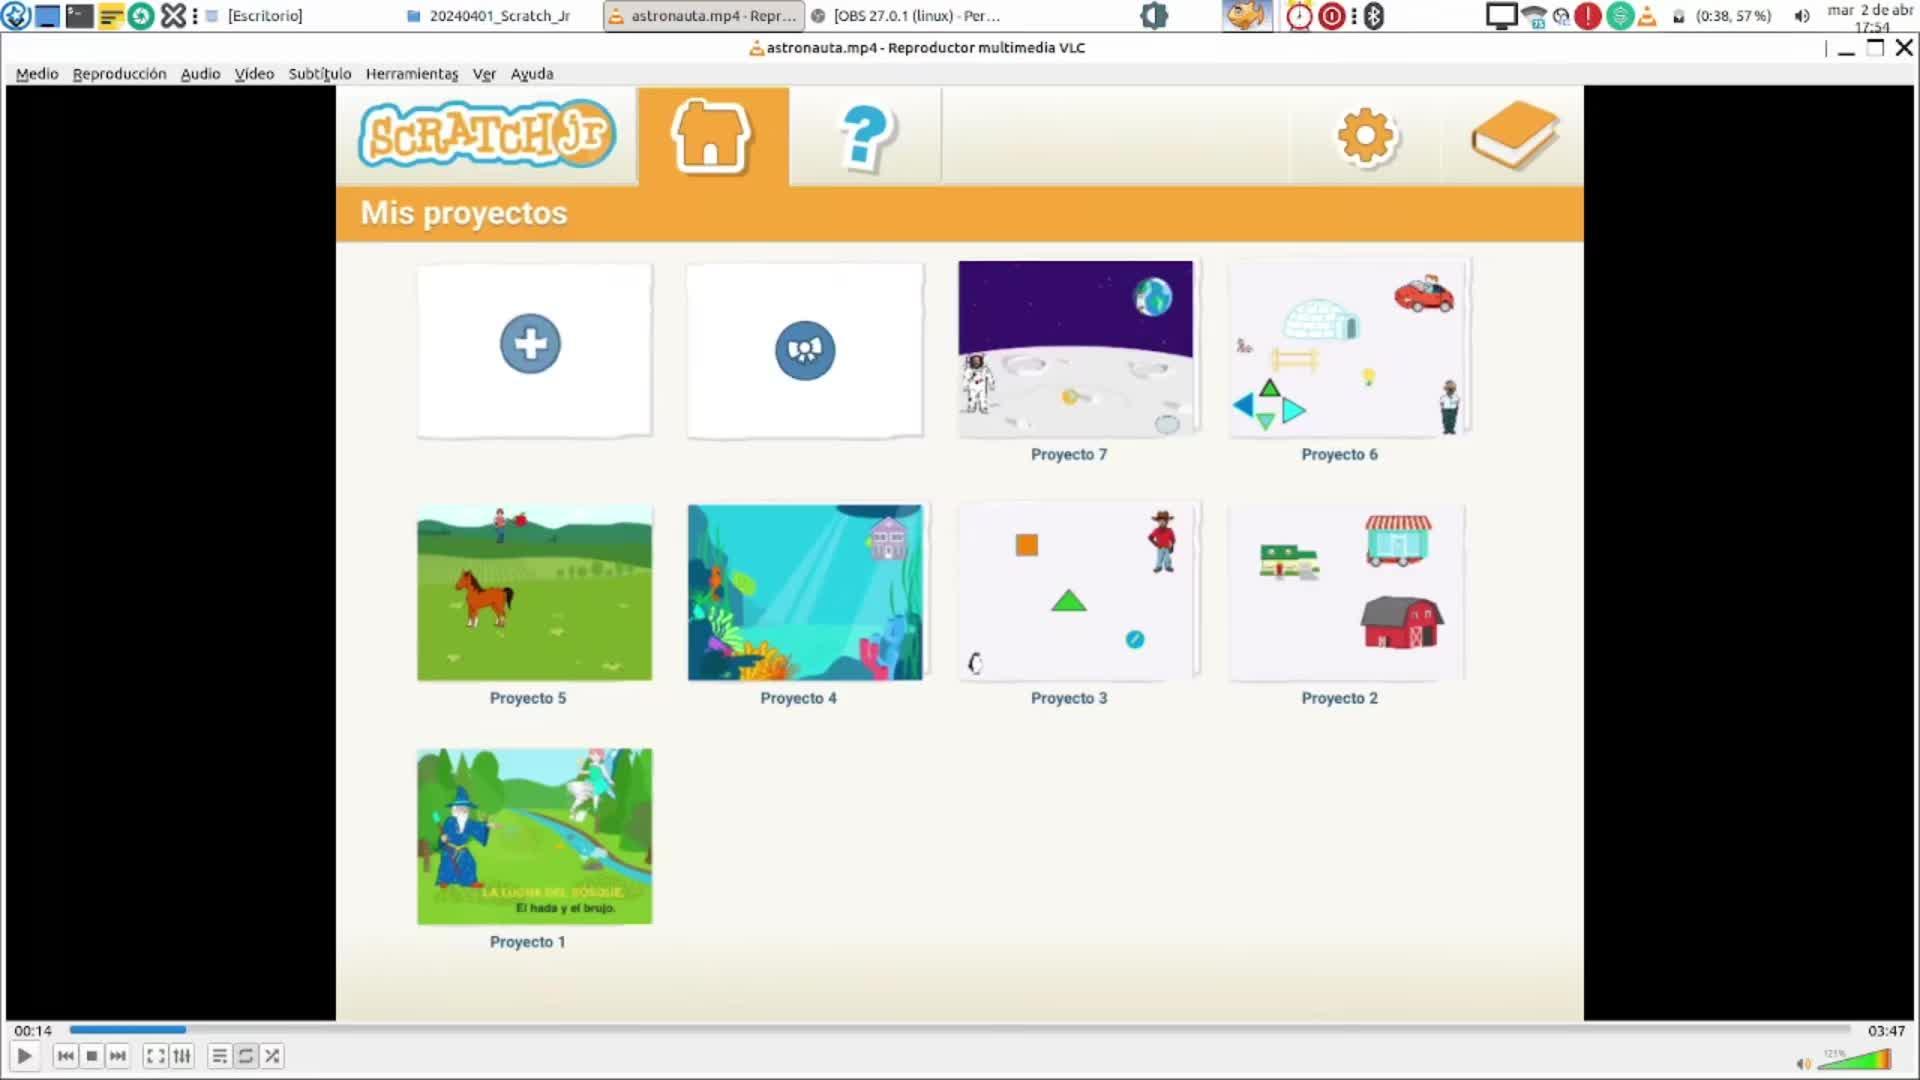Open the Ayuda menu
Screen dimensions: 1920x1080
coord(531,74)
